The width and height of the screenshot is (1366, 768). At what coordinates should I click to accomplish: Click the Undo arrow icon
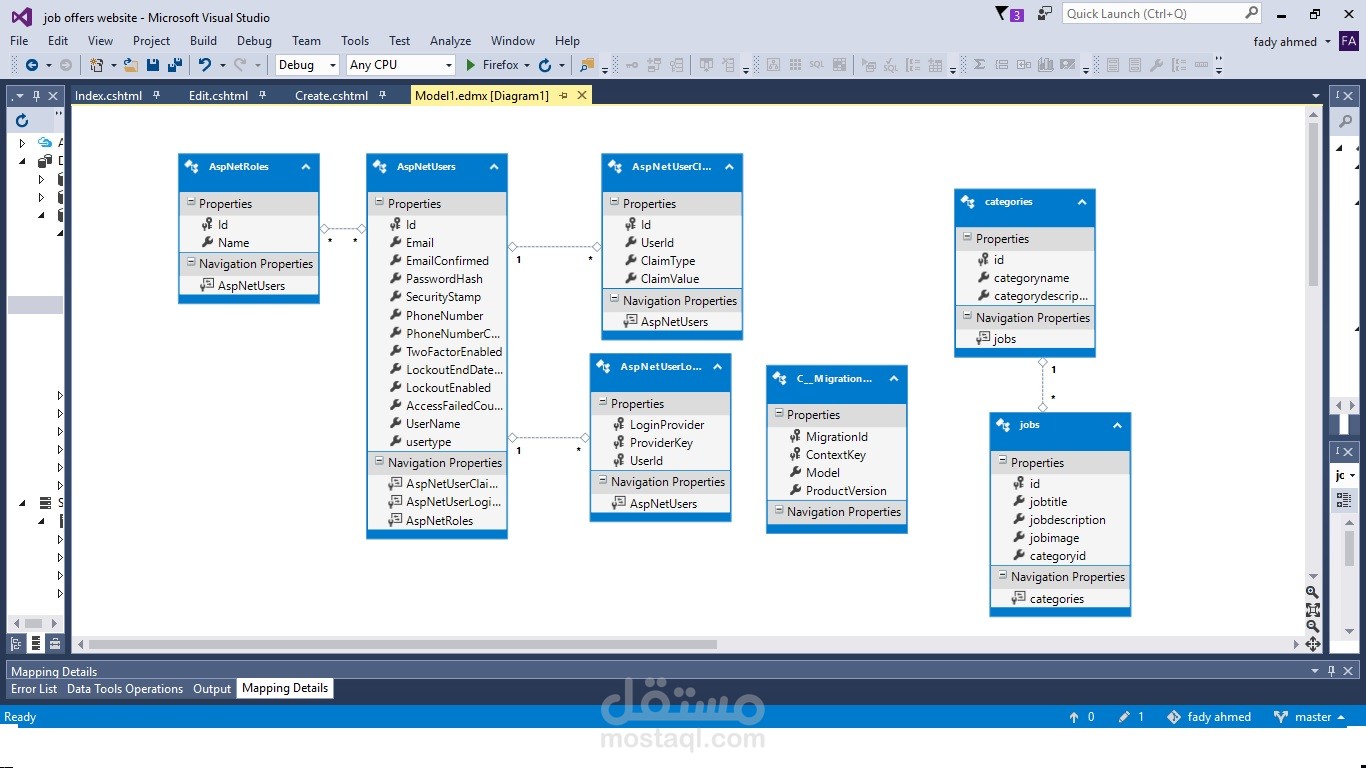click(x=204, y=65)
